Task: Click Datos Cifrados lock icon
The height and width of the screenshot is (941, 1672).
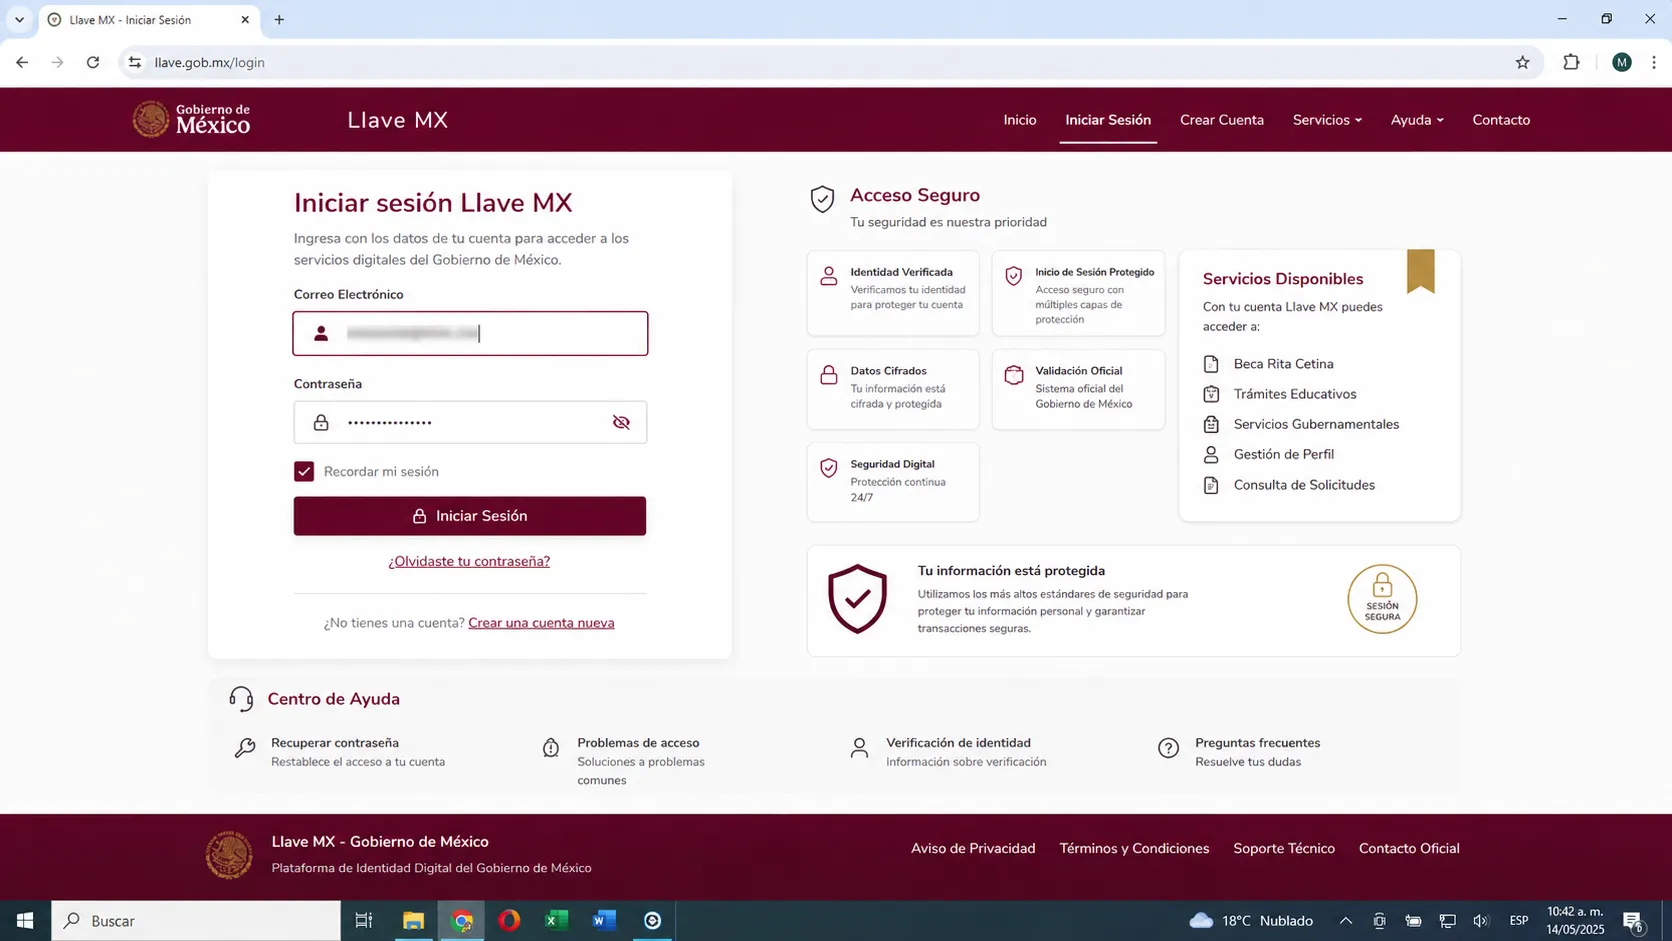Action: [829, 375]
